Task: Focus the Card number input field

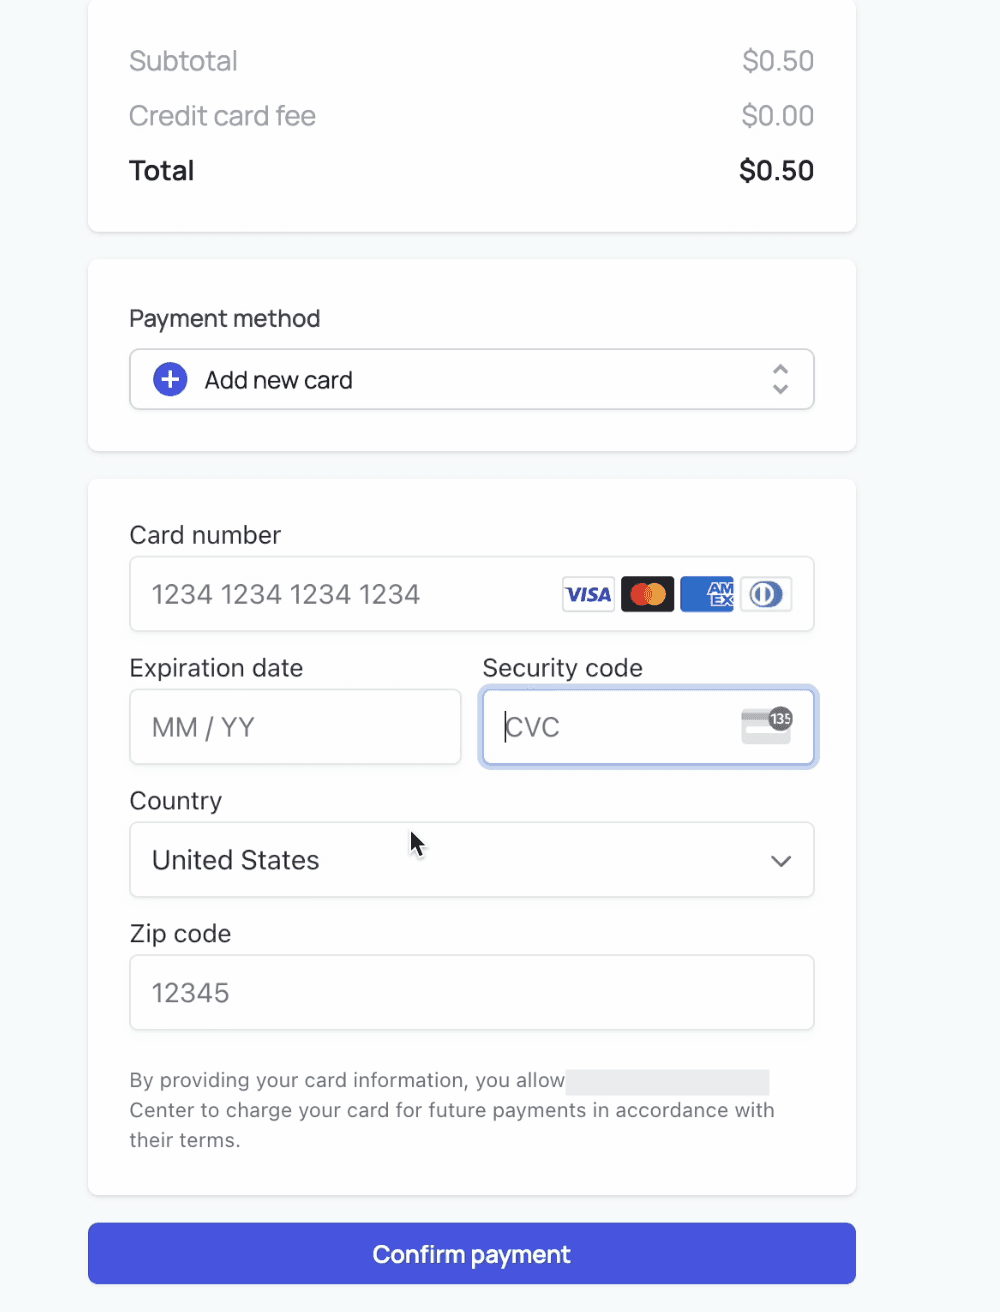Action: coord(340,595)
